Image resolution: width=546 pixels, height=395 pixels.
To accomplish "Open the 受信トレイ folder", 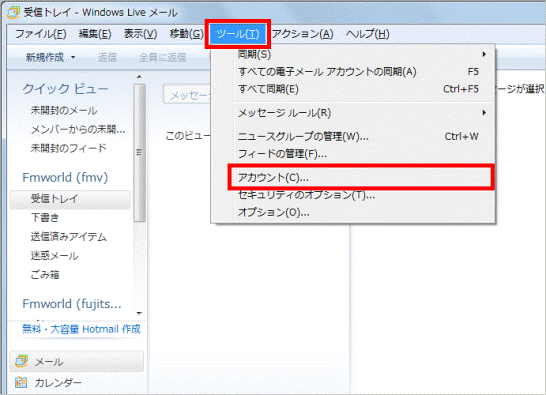I will [70, 199].
